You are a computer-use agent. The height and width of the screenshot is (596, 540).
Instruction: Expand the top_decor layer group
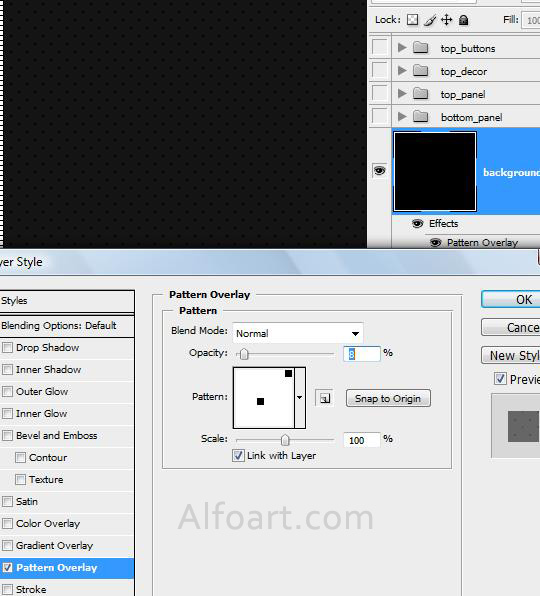[x=402, y=71]
